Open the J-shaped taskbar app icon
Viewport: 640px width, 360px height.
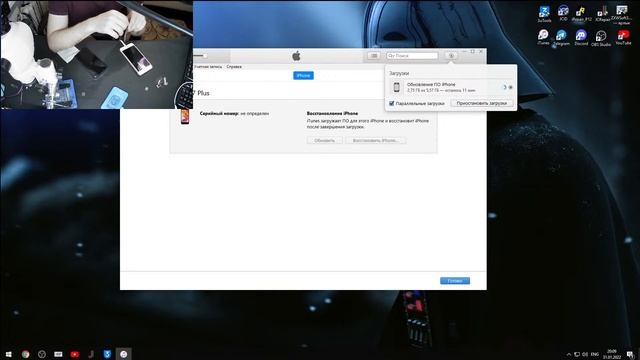(91, 354)
